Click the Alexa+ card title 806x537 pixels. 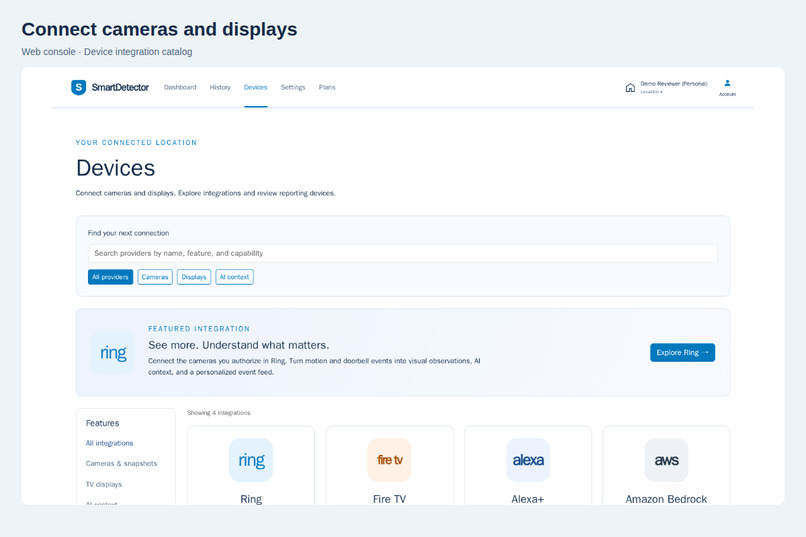coord(528,499)
